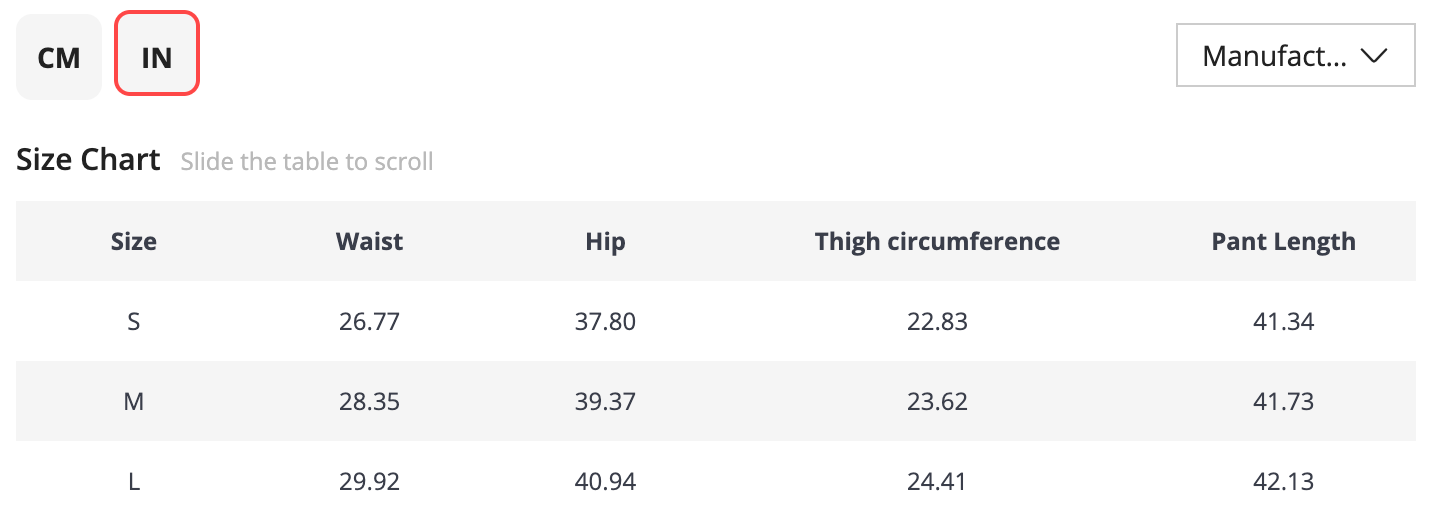Click the Thigh circumference column header
The height and width of the screenshot is (522, 1442).
tap(937, 241)
